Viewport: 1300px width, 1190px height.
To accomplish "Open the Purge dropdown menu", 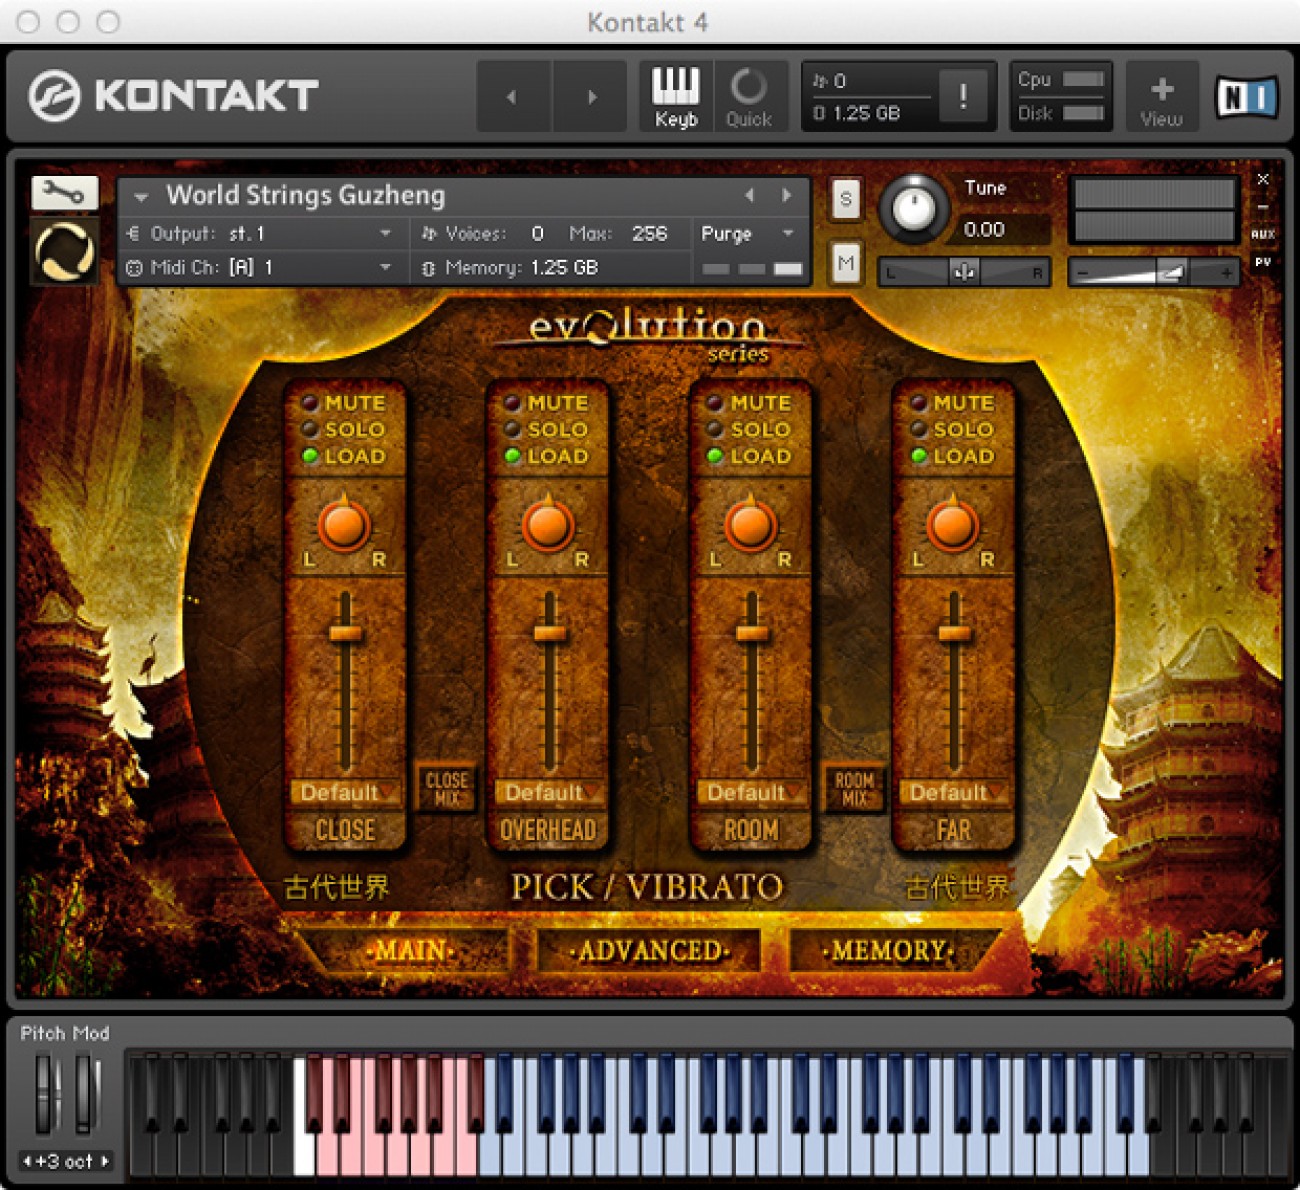I will tap(745, 233).
